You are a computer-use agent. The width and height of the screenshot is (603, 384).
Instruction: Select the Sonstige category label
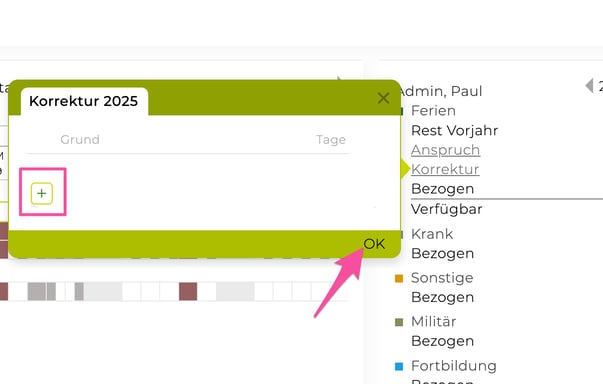[x=442, y=278]
